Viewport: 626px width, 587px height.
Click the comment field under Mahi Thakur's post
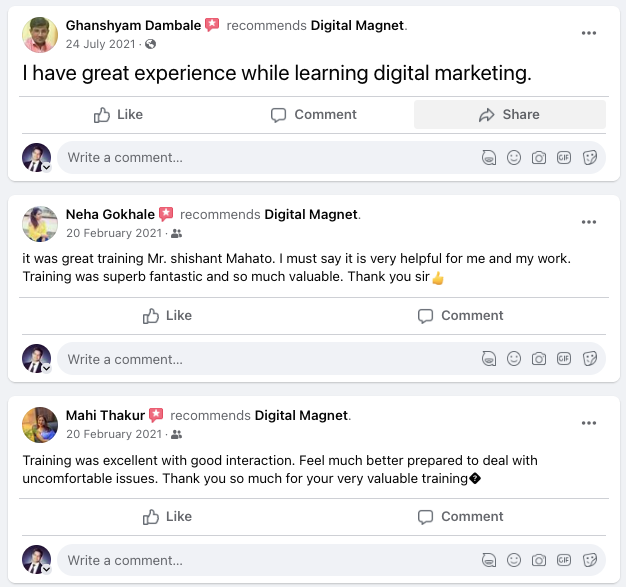[x=260, y=560]
